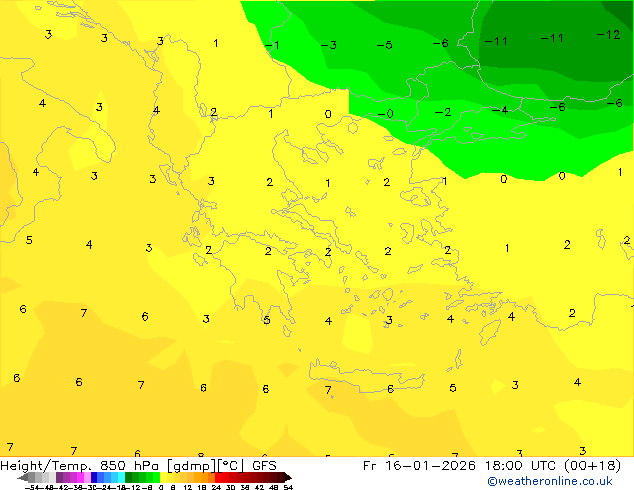The width and height of the screenshot is (634, 490).
Task: Click the Height/Temp. 850 hPa title text
Action: 81,466
